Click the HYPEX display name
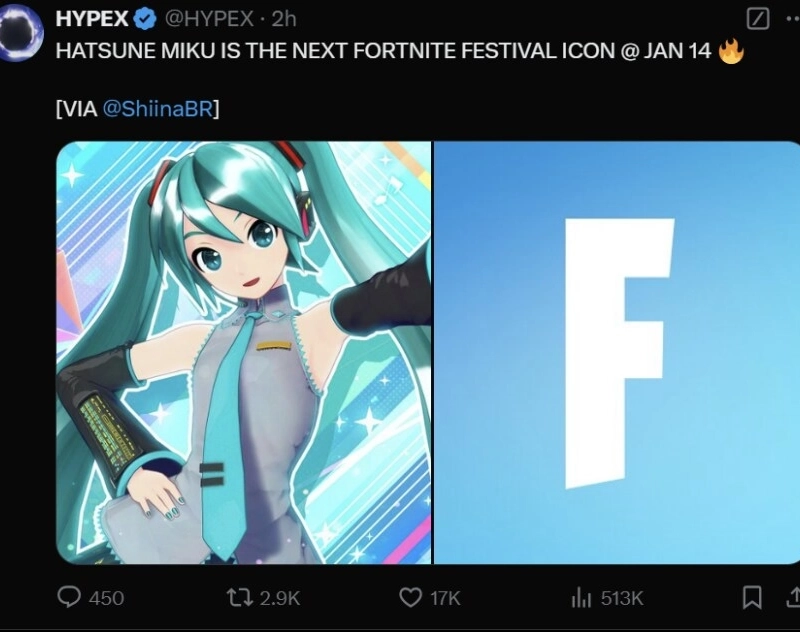The height and width of the screenshot is (632, 800). tap(93, 19)
